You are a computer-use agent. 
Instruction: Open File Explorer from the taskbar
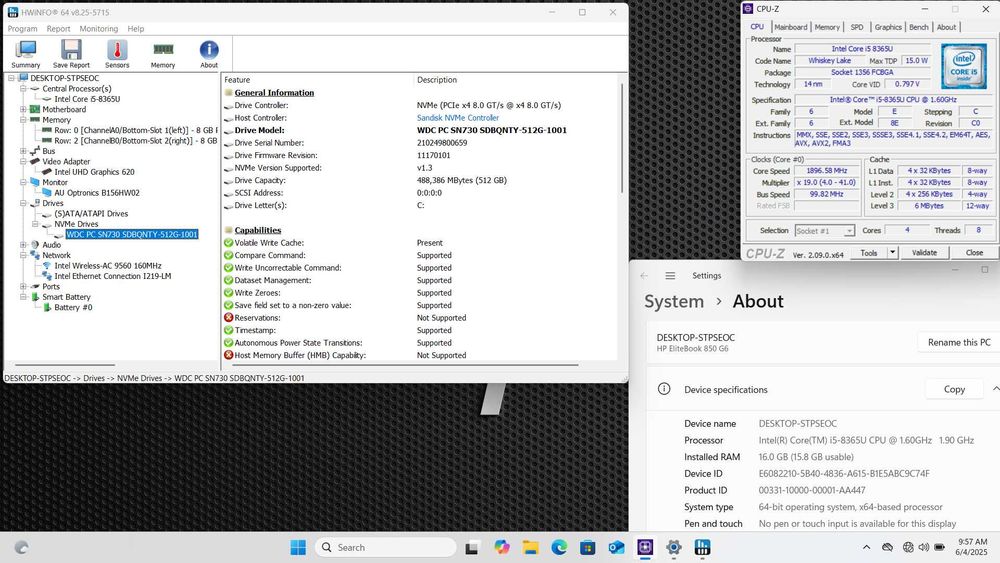530,547
